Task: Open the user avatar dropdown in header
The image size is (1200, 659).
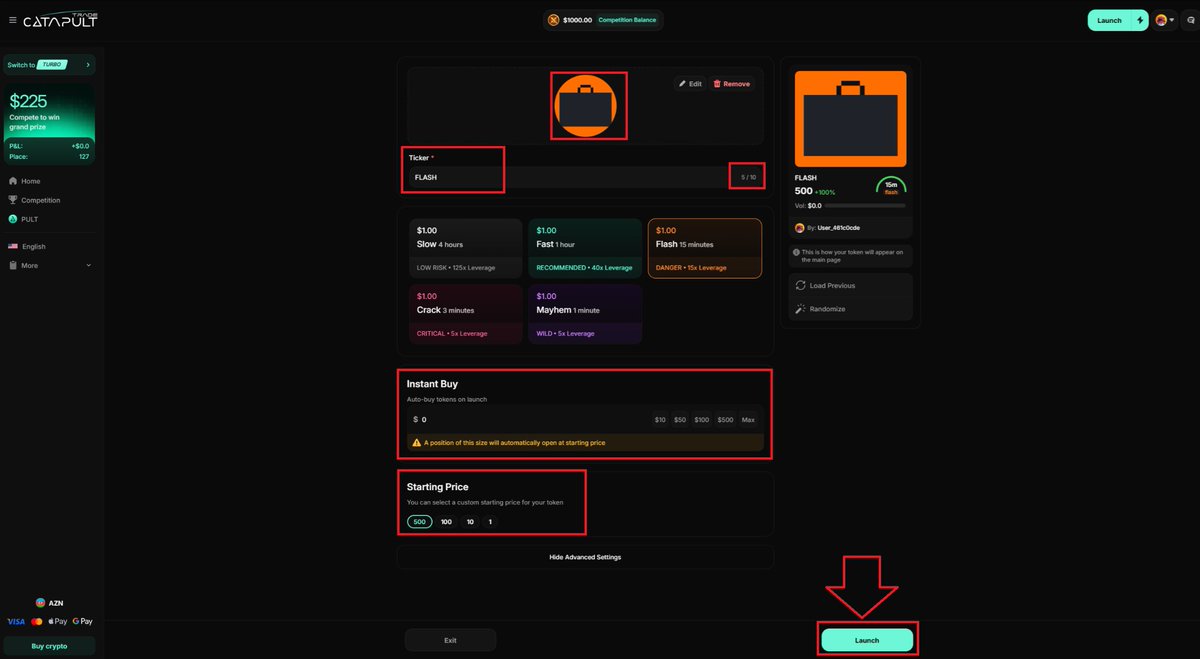Action: 1164,20
